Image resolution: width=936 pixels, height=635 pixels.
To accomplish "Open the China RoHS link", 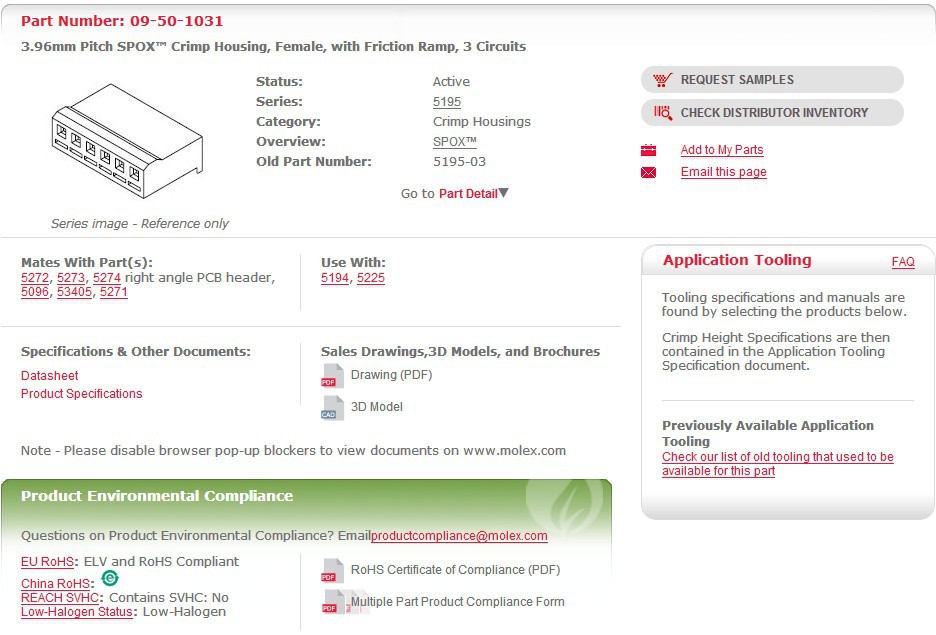I will point(56,584).
